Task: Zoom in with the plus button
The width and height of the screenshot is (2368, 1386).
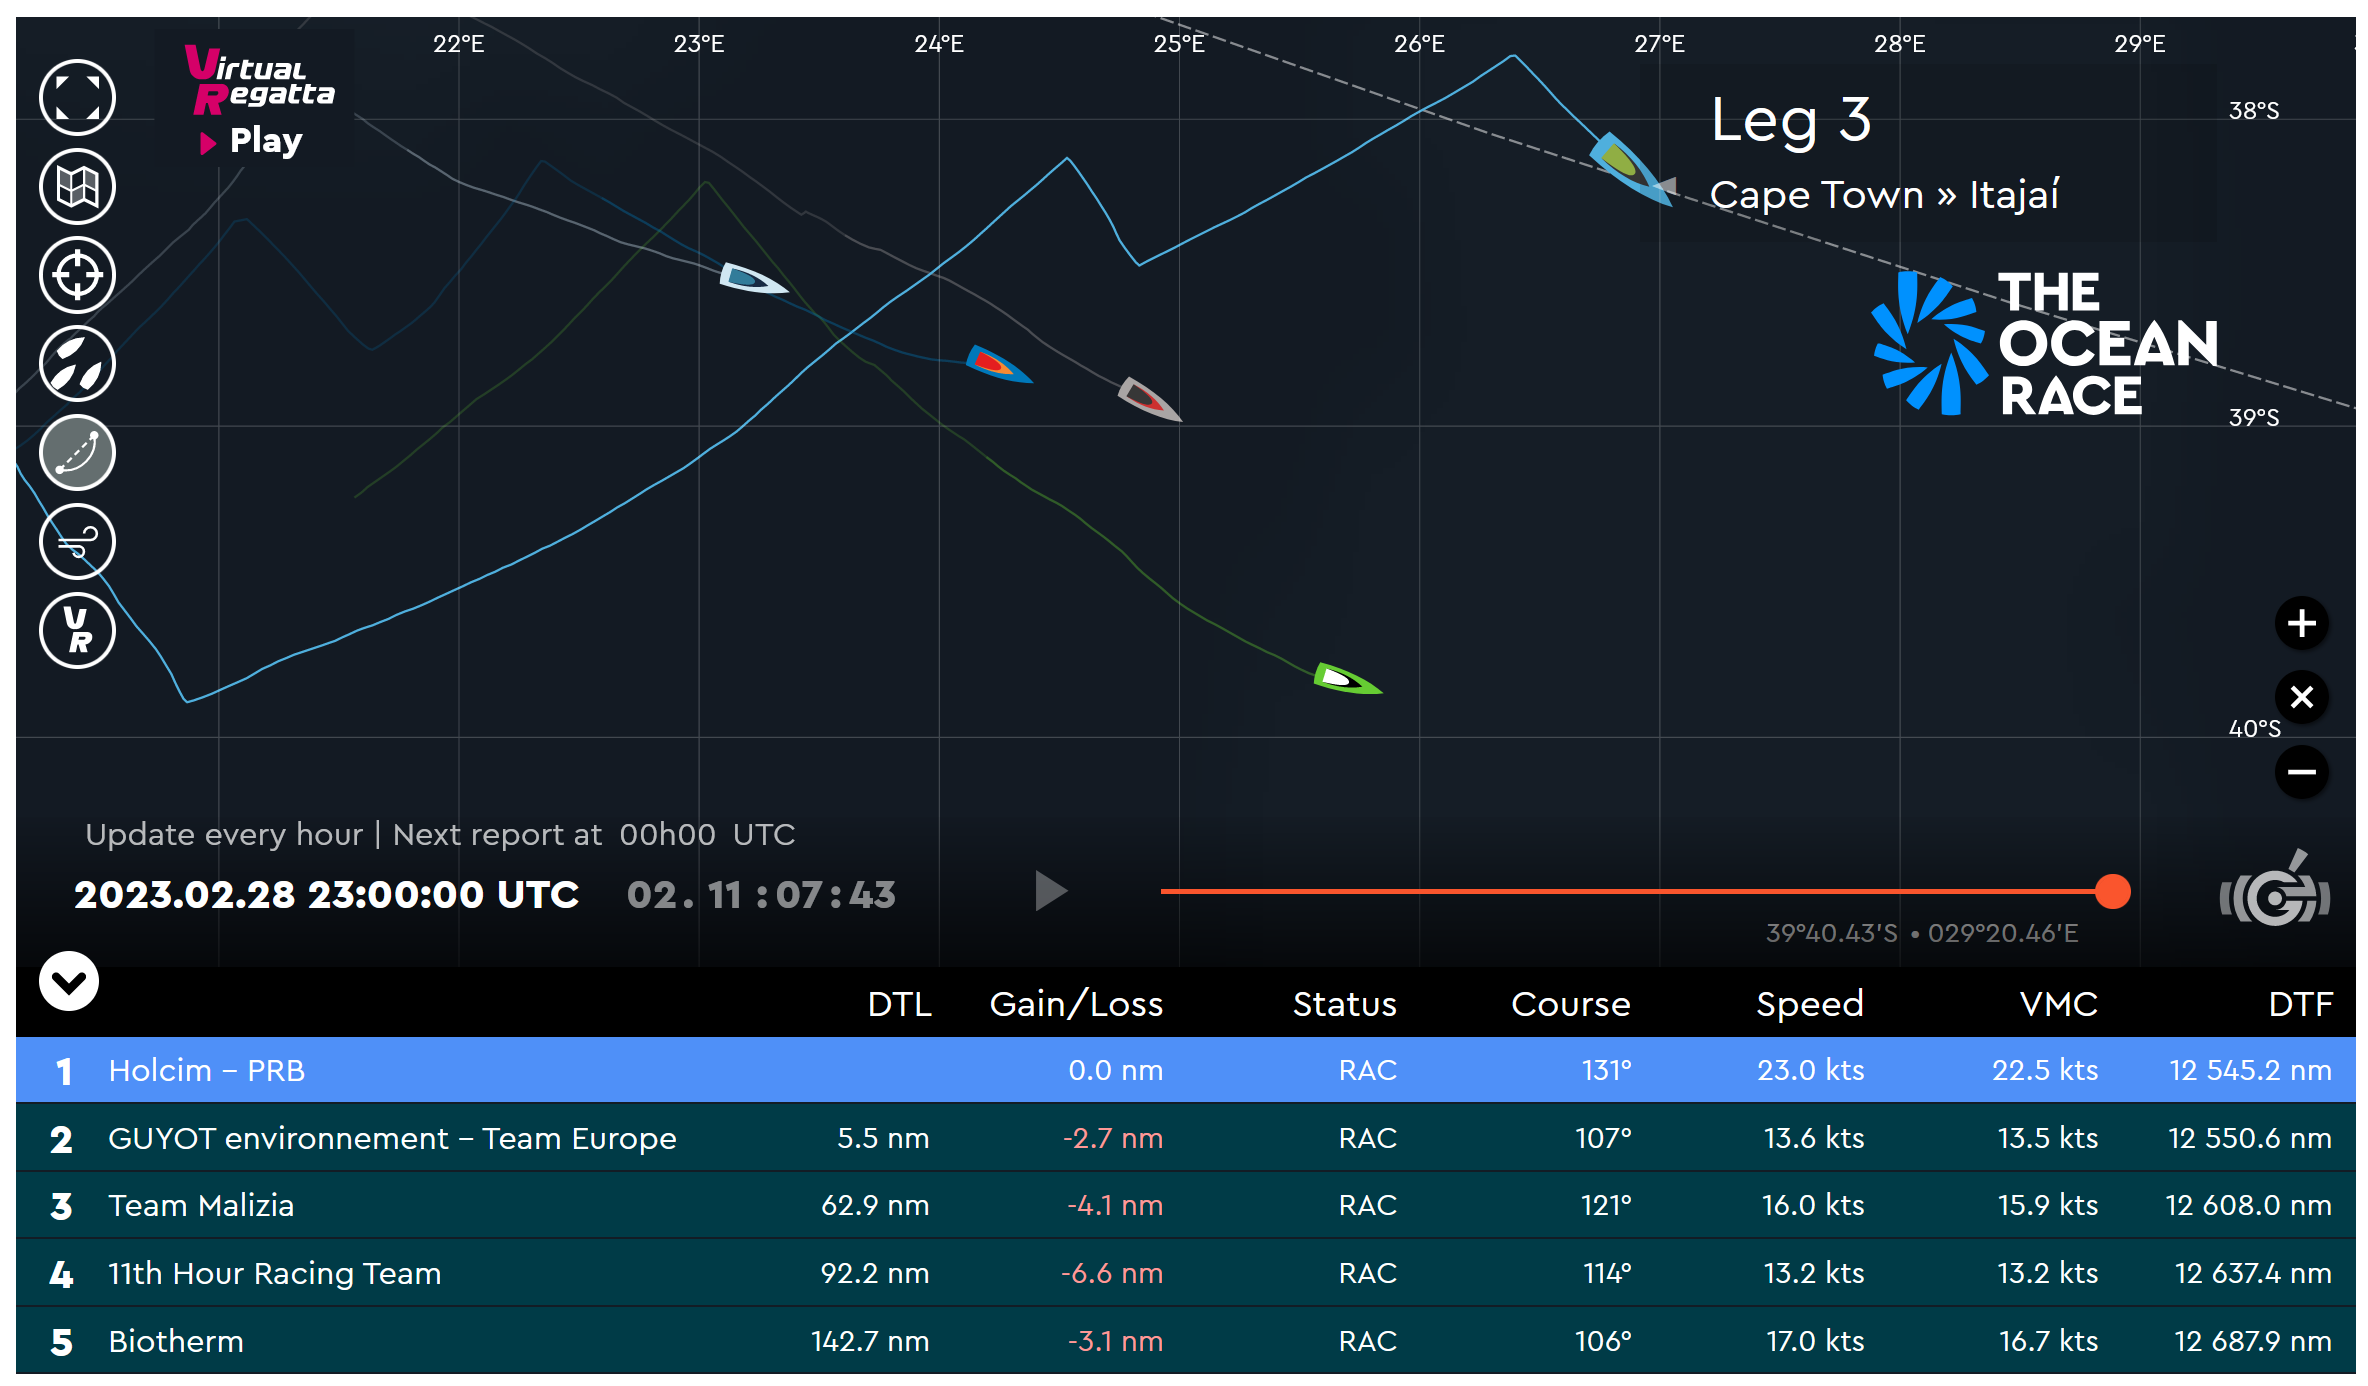Action: click(x=2301, y=623)
